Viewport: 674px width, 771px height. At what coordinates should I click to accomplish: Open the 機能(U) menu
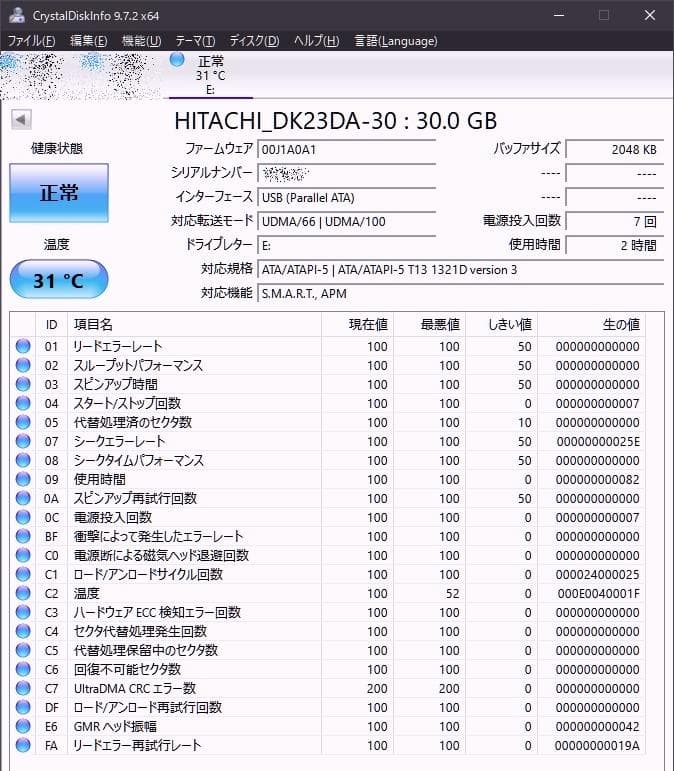click(x=141, y=41)
